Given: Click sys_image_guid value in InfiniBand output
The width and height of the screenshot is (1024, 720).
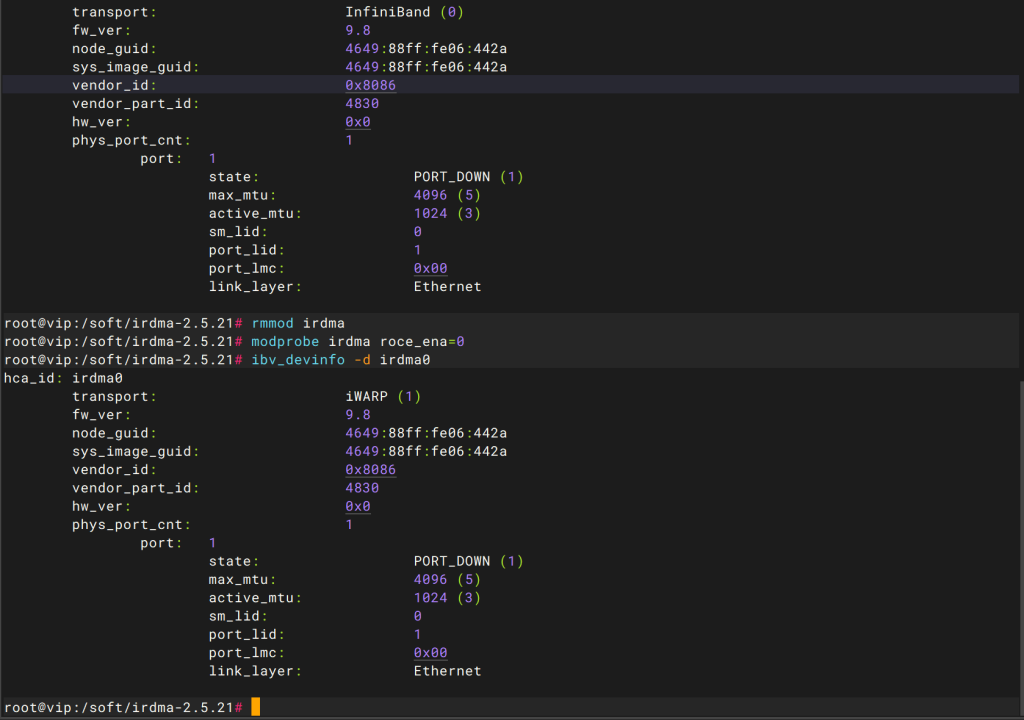Looking at the screenshot, I should [x=426, y=67].
